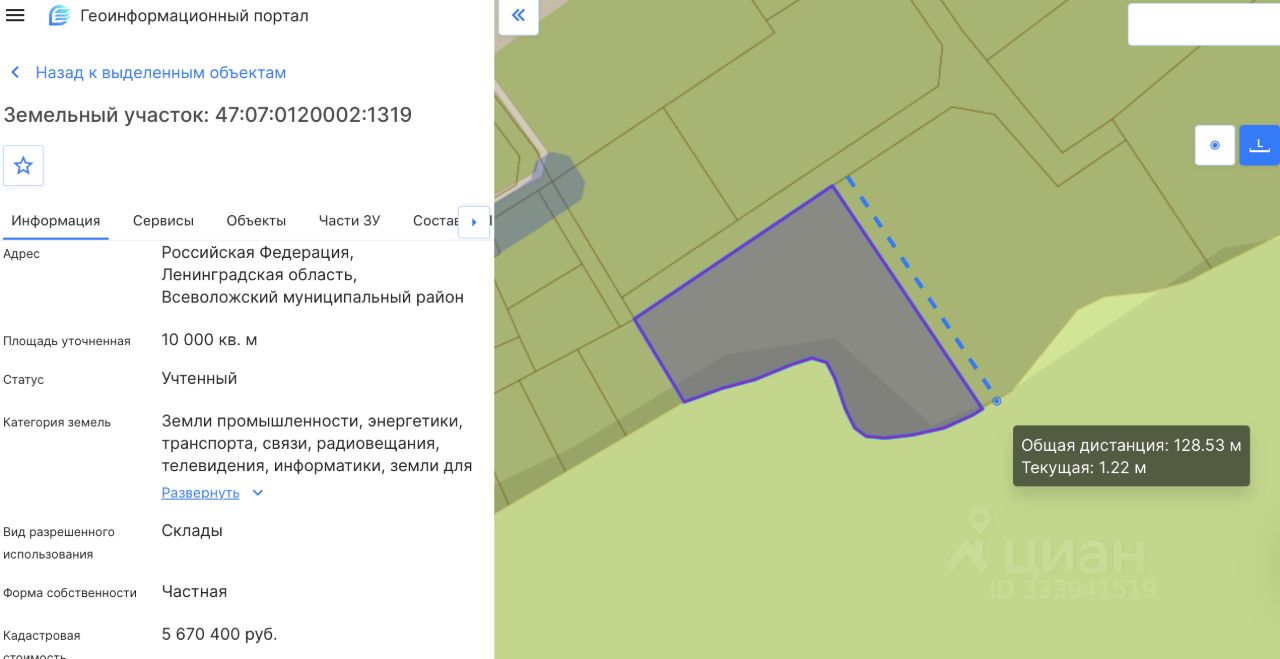The height and width of the screenshot is (659, 1280).
Task: Open the partially hidden Состав tab
Action: click(435, 221)
